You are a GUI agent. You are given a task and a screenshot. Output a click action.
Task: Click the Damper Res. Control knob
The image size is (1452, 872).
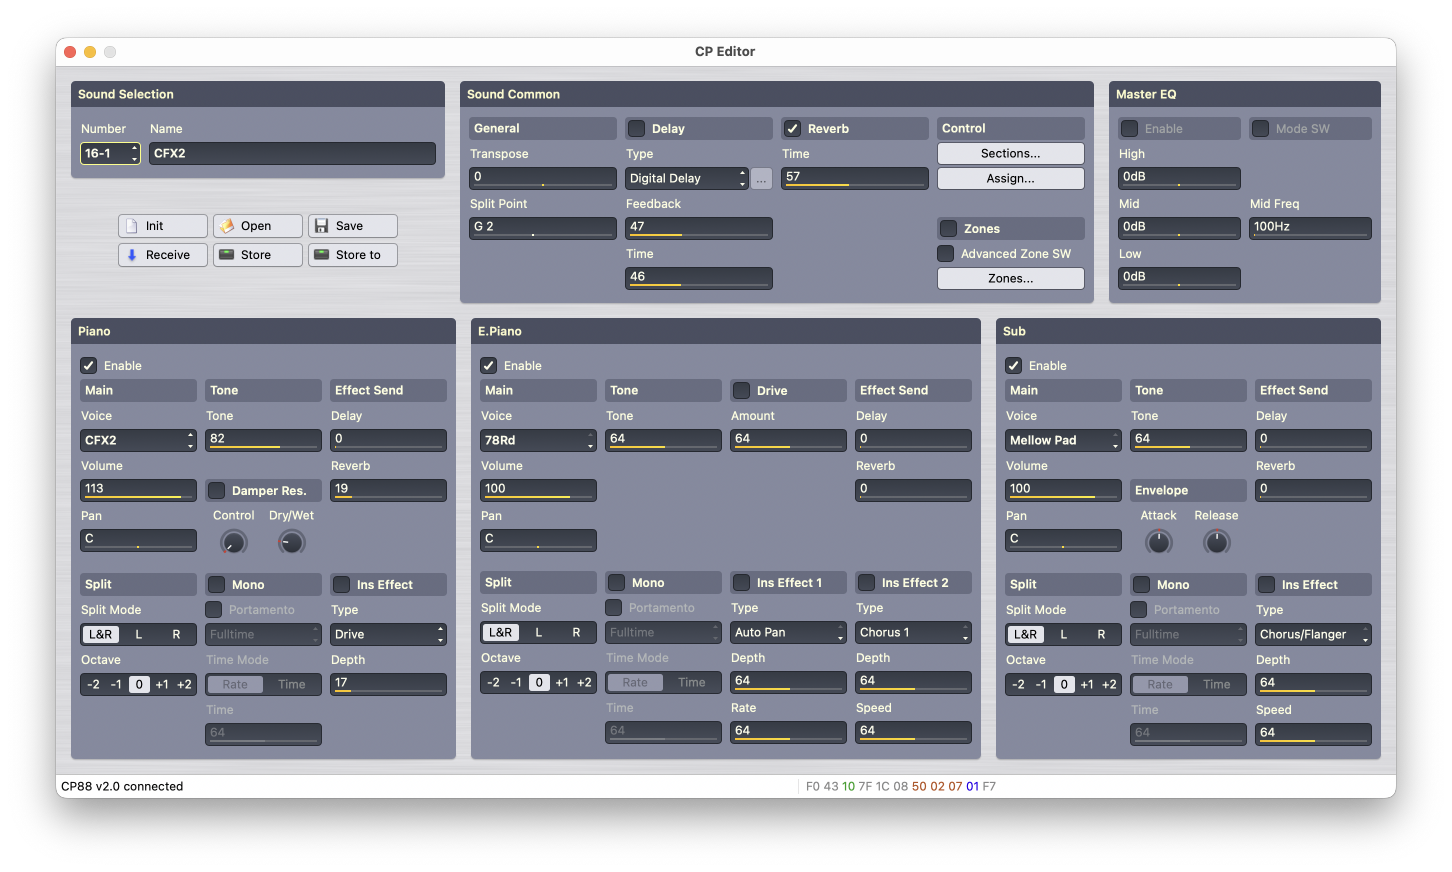pos(233,542)
